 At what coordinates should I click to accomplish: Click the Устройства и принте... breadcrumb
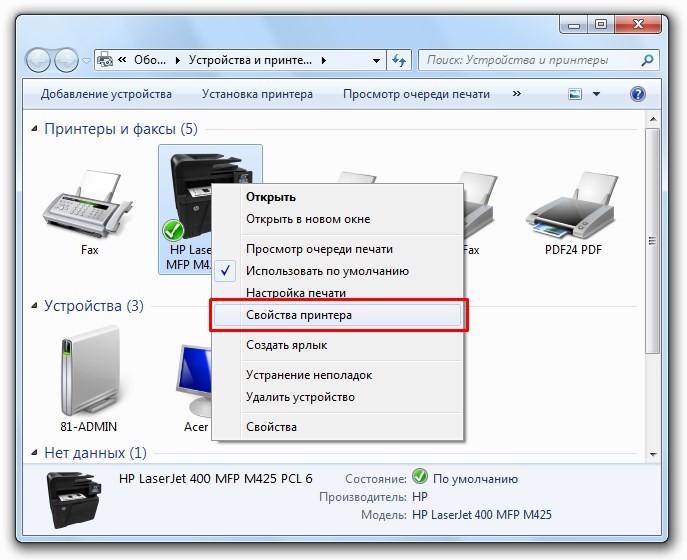point(250,60)
